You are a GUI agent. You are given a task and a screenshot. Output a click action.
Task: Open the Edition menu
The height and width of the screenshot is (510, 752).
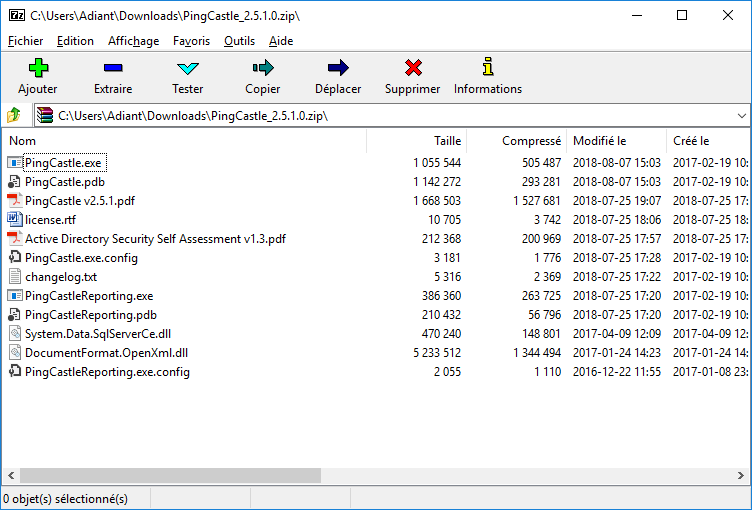(75, 41)
